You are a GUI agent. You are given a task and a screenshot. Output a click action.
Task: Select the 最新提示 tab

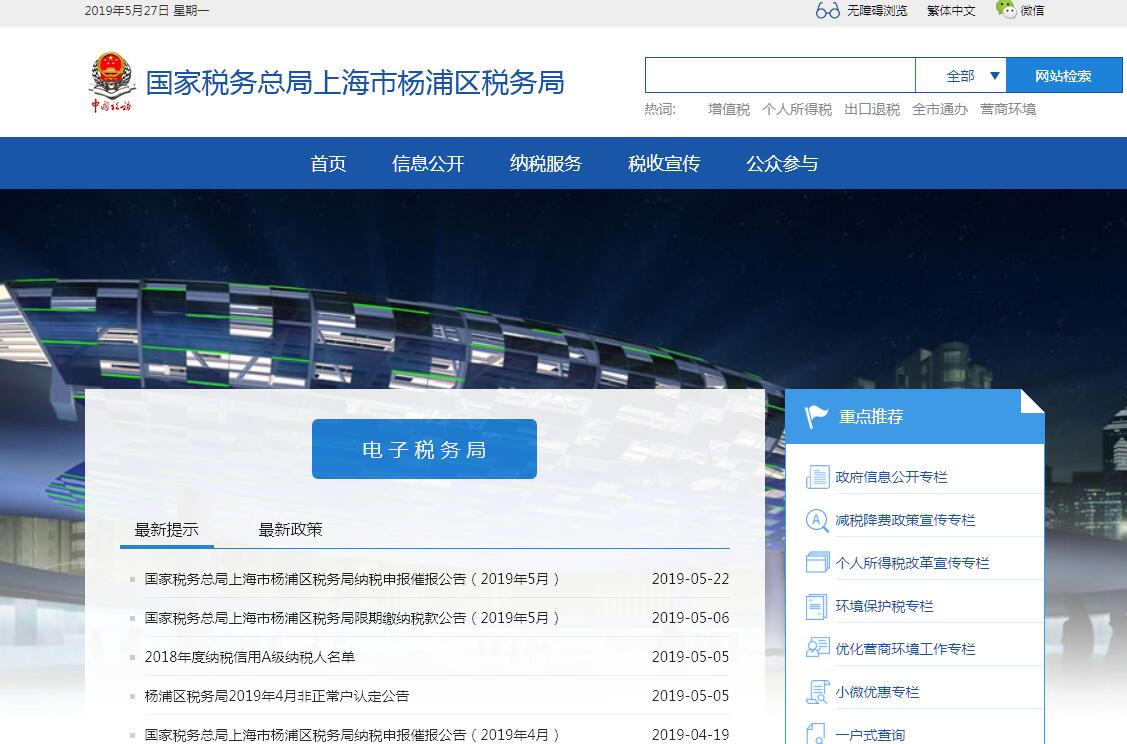[x=166, y=530]
